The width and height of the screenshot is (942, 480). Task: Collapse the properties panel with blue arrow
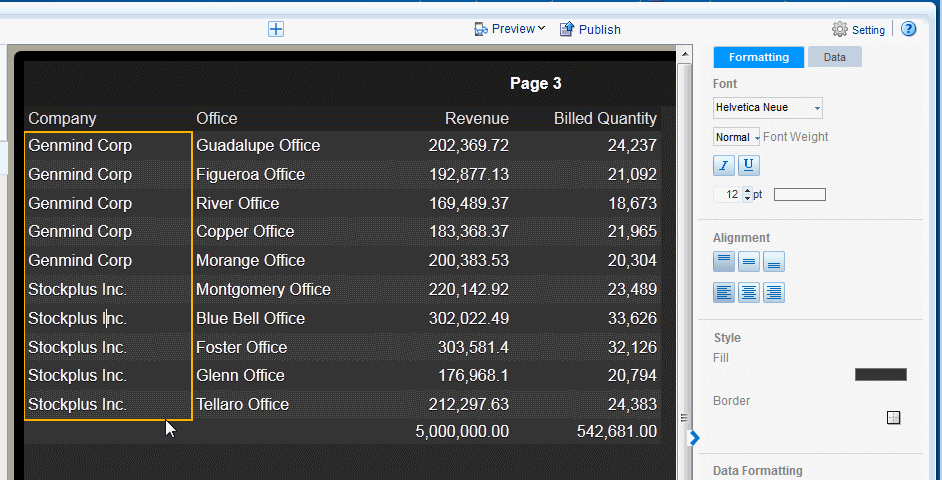(x=694, y=438)
